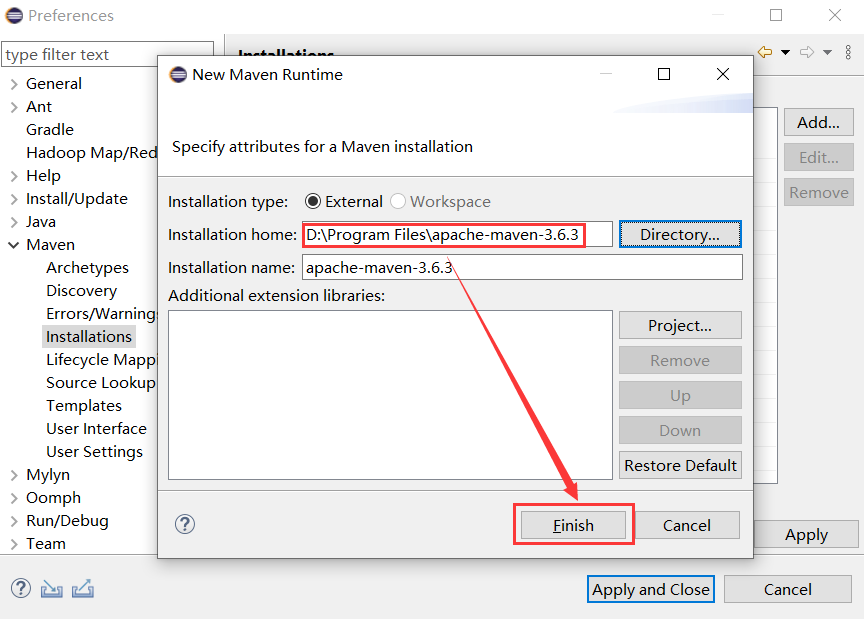Expand the Ant tree node
The height and width of the screenshot is (619, 864).
[14, 107]
